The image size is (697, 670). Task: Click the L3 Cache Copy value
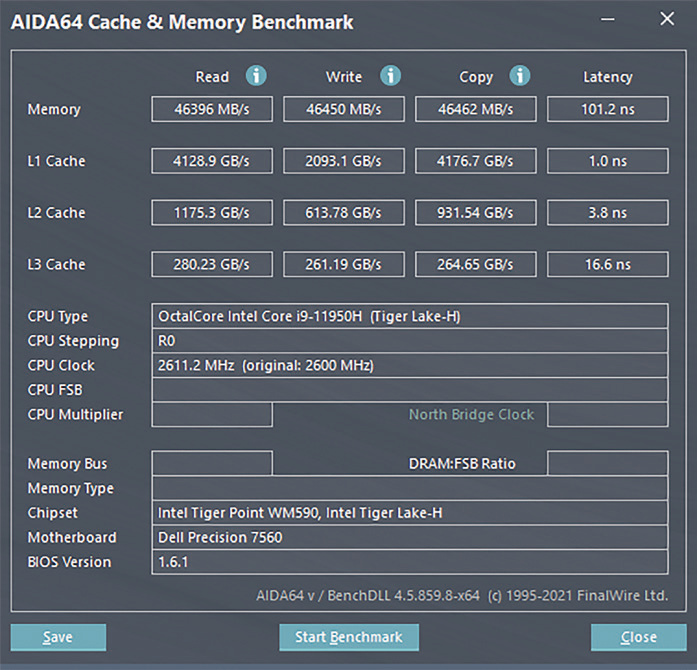[476, 265]
